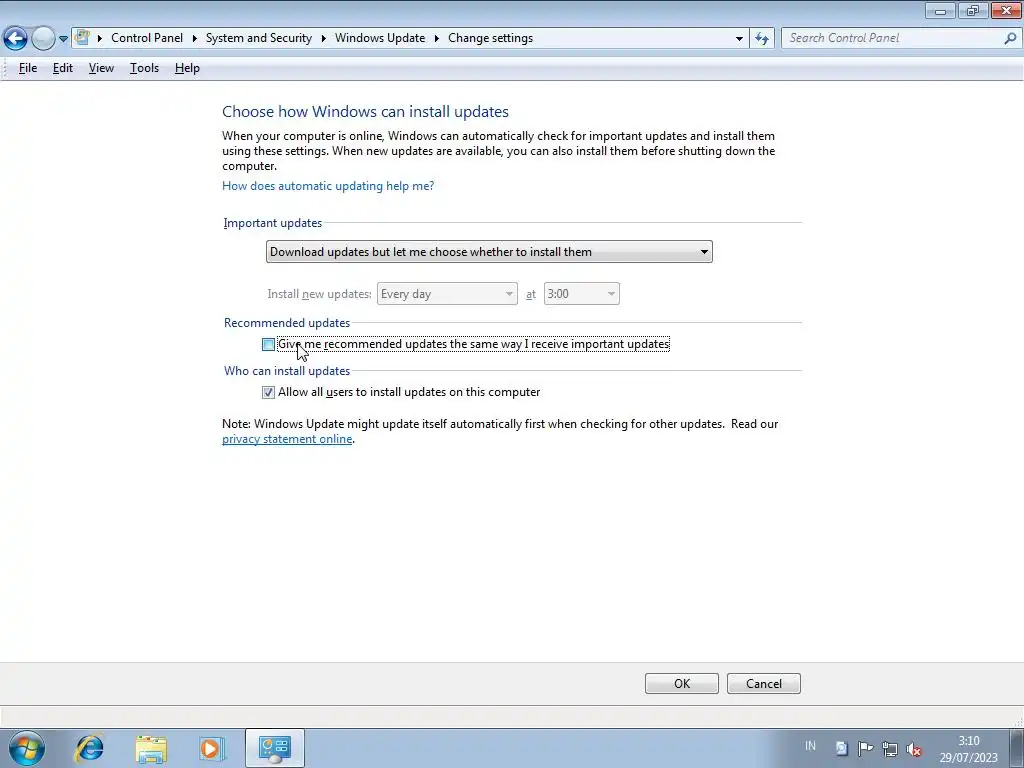
Task: Go back with the Back arrow button
Action: point(15,39)
